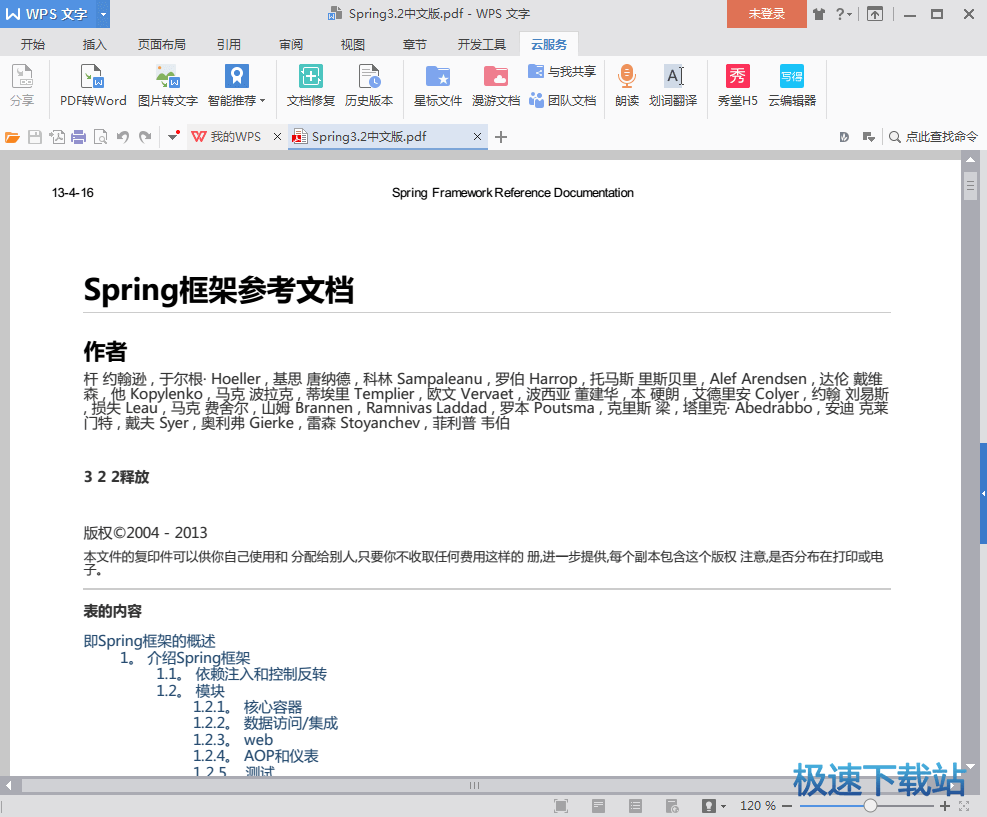Image resolution: width=987 pixels, height=817 pixels.
Task: Close the 我的WPS tab
Action: [277, 137]
